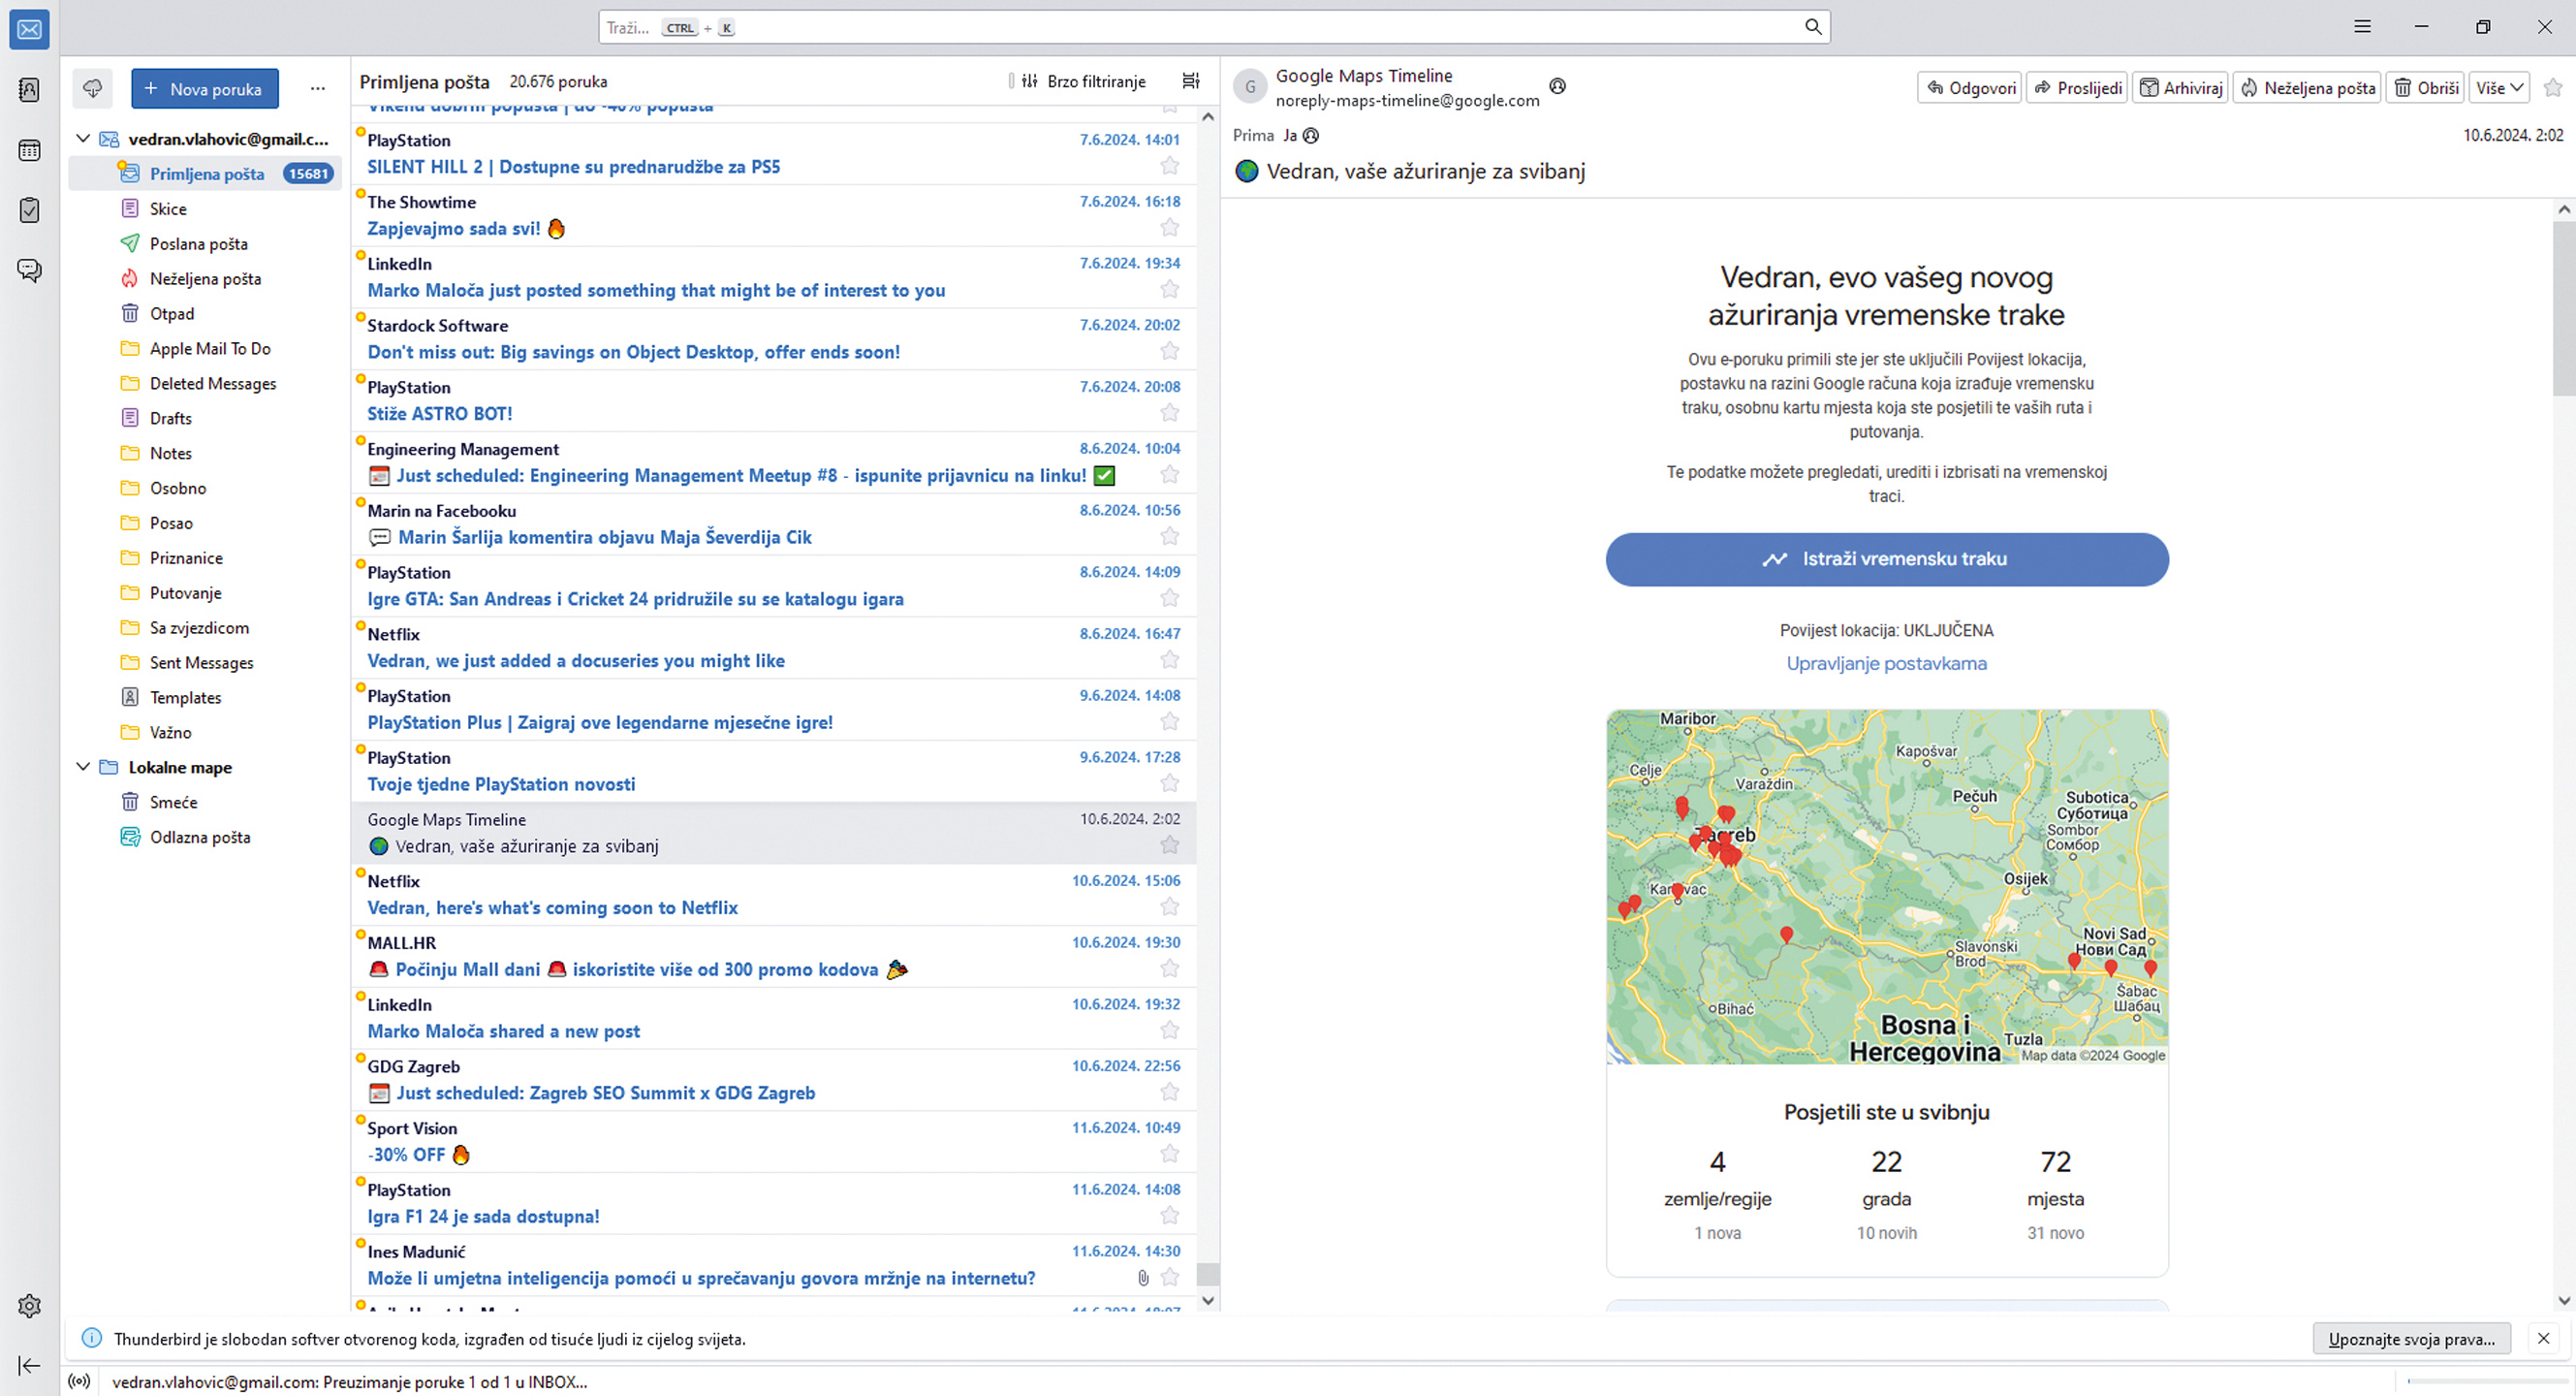Viewport: 2576px width, 1396px height.
Task: Open the Mail space icon
Action: point(29,29)
